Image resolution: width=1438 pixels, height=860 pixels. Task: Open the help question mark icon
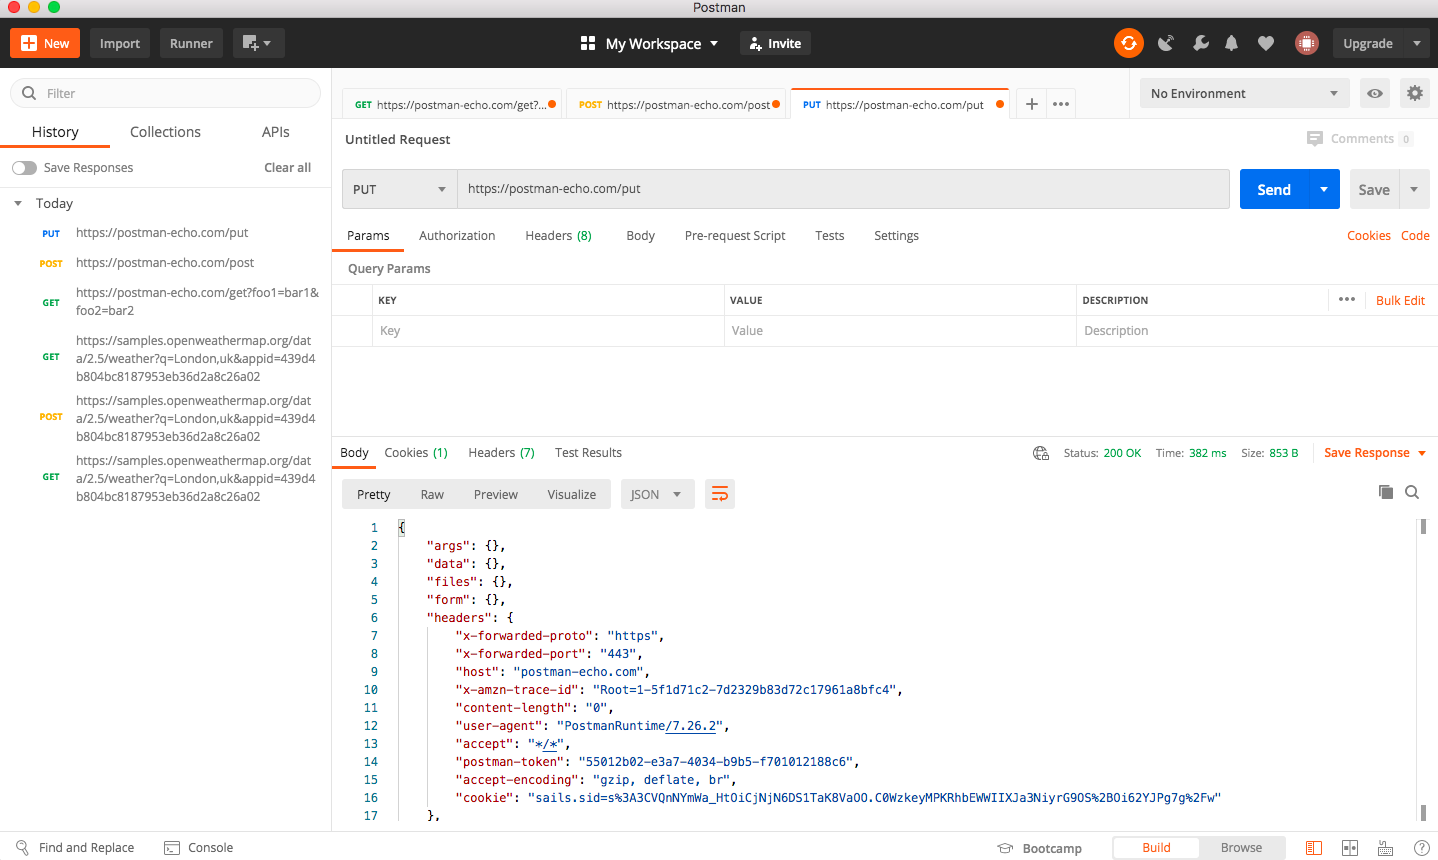click(x=1421, y=848)
